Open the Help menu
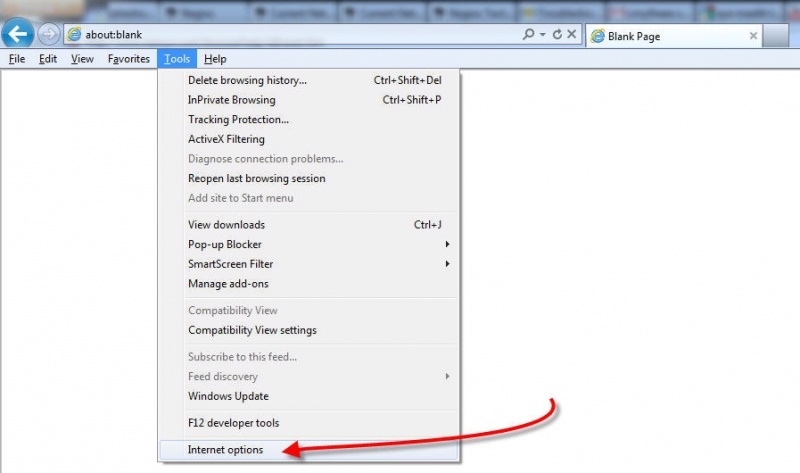Viewport: 800px width, 473px height. (215, 59)
